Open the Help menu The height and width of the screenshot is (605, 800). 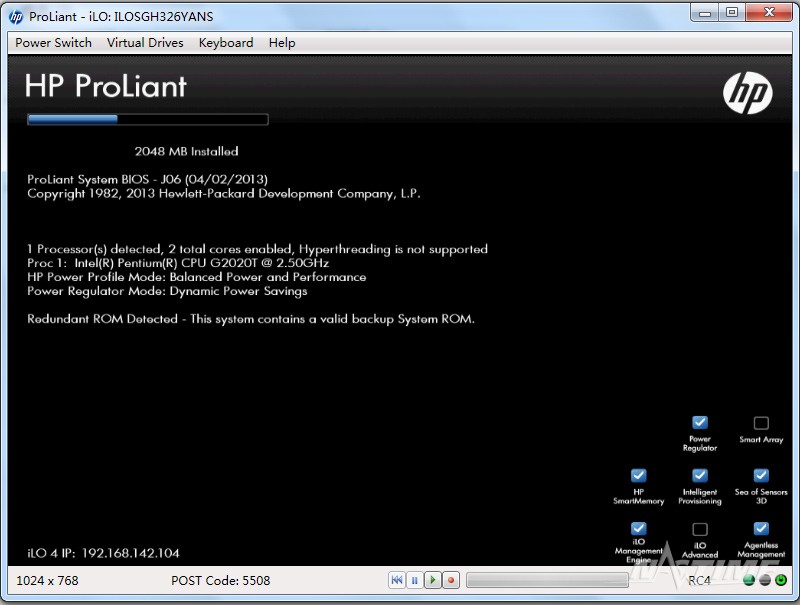point(282,43)
